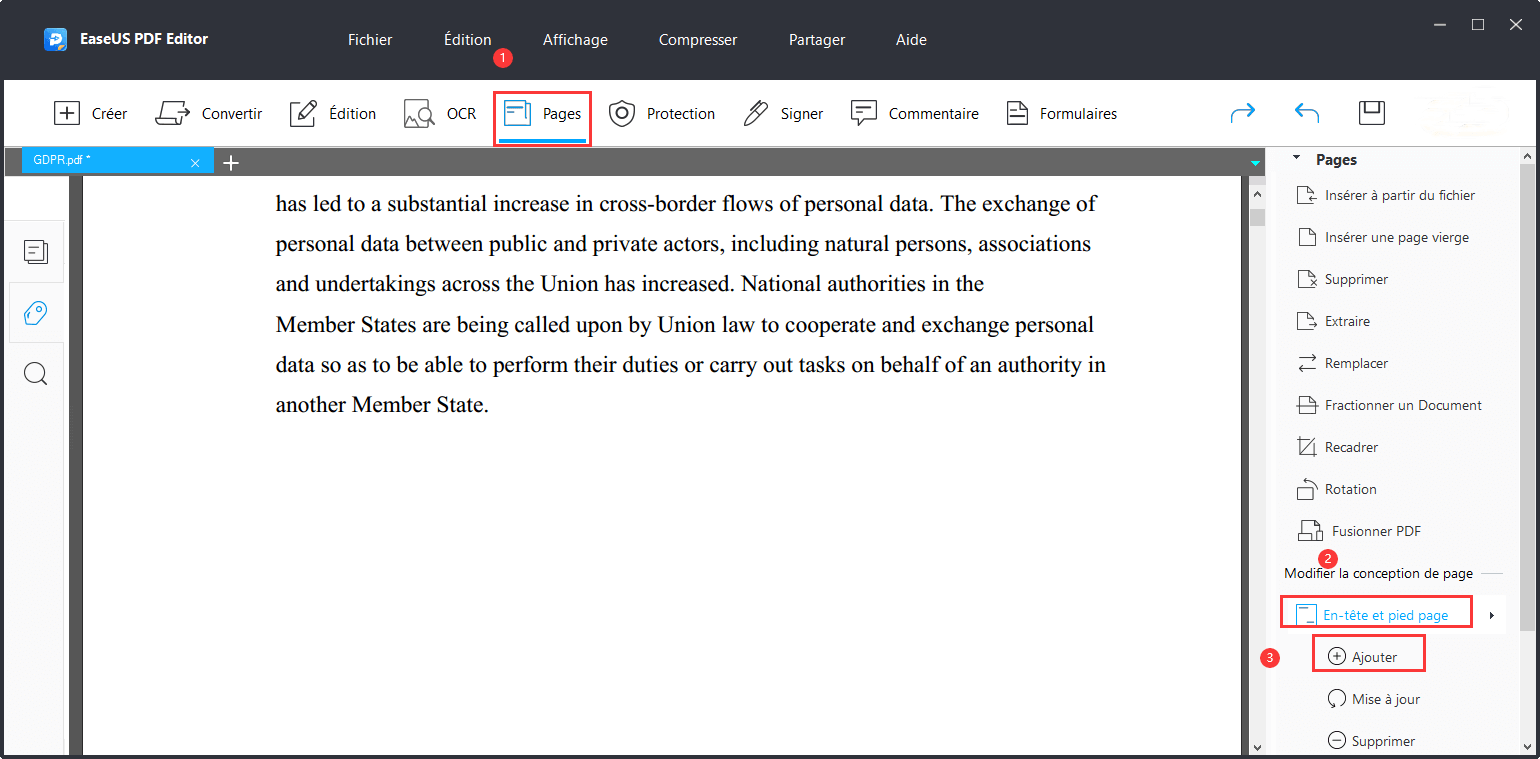Click the Créer toolbar button

[x=90, y=113]
